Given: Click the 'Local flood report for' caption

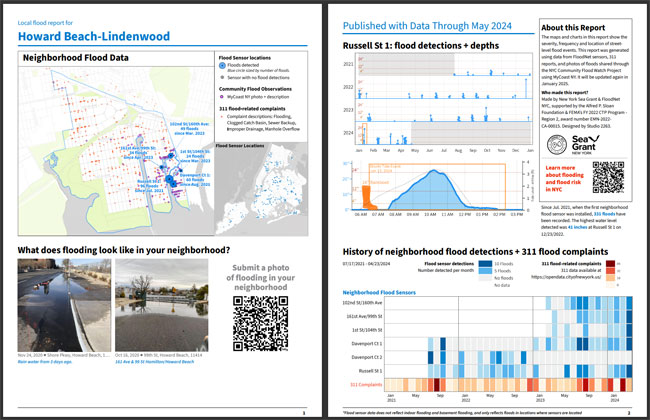Looking at the screenshot, I should click(45, 23).
